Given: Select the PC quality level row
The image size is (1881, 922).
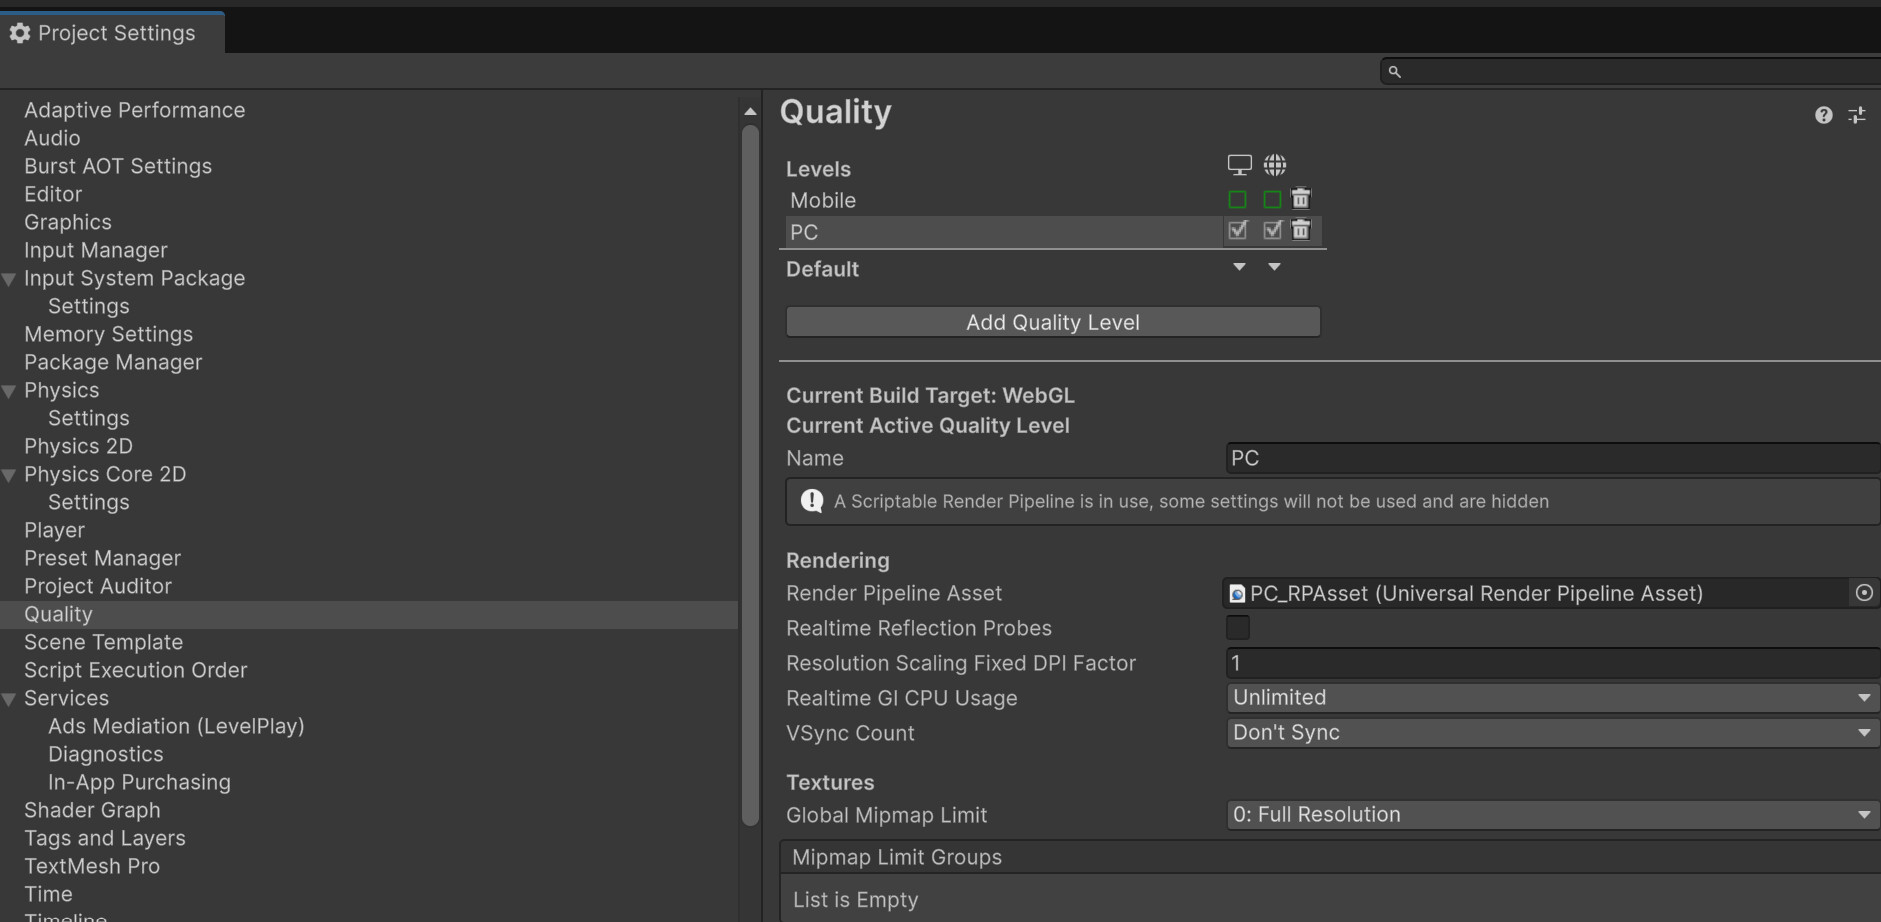Looking at the screenshot, I should (x=1004, y=232).
